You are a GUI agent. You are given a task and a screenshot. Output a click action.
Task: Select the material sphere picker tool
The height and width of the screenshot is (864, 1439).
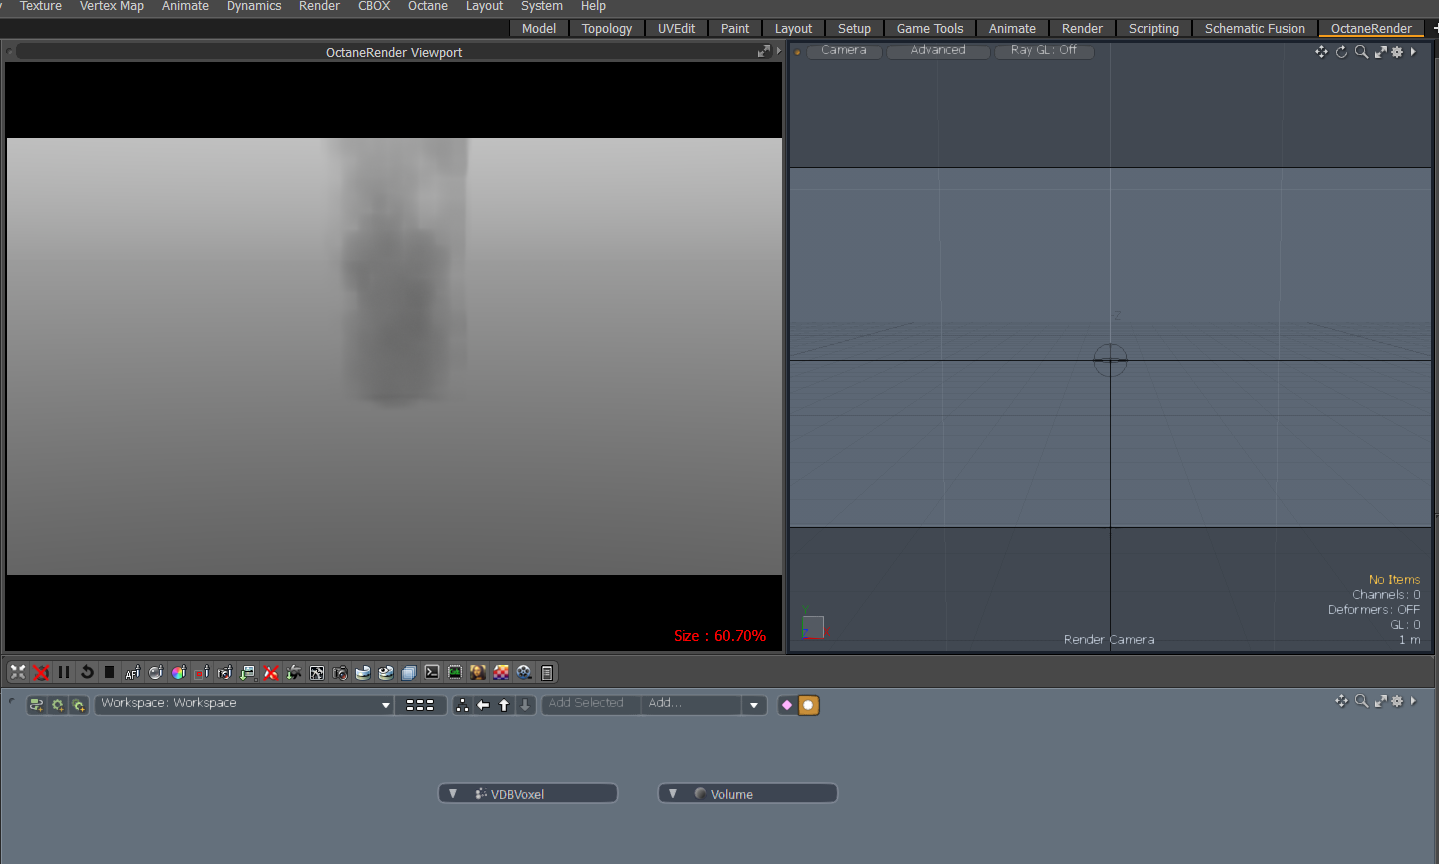(x=156, y=673)
